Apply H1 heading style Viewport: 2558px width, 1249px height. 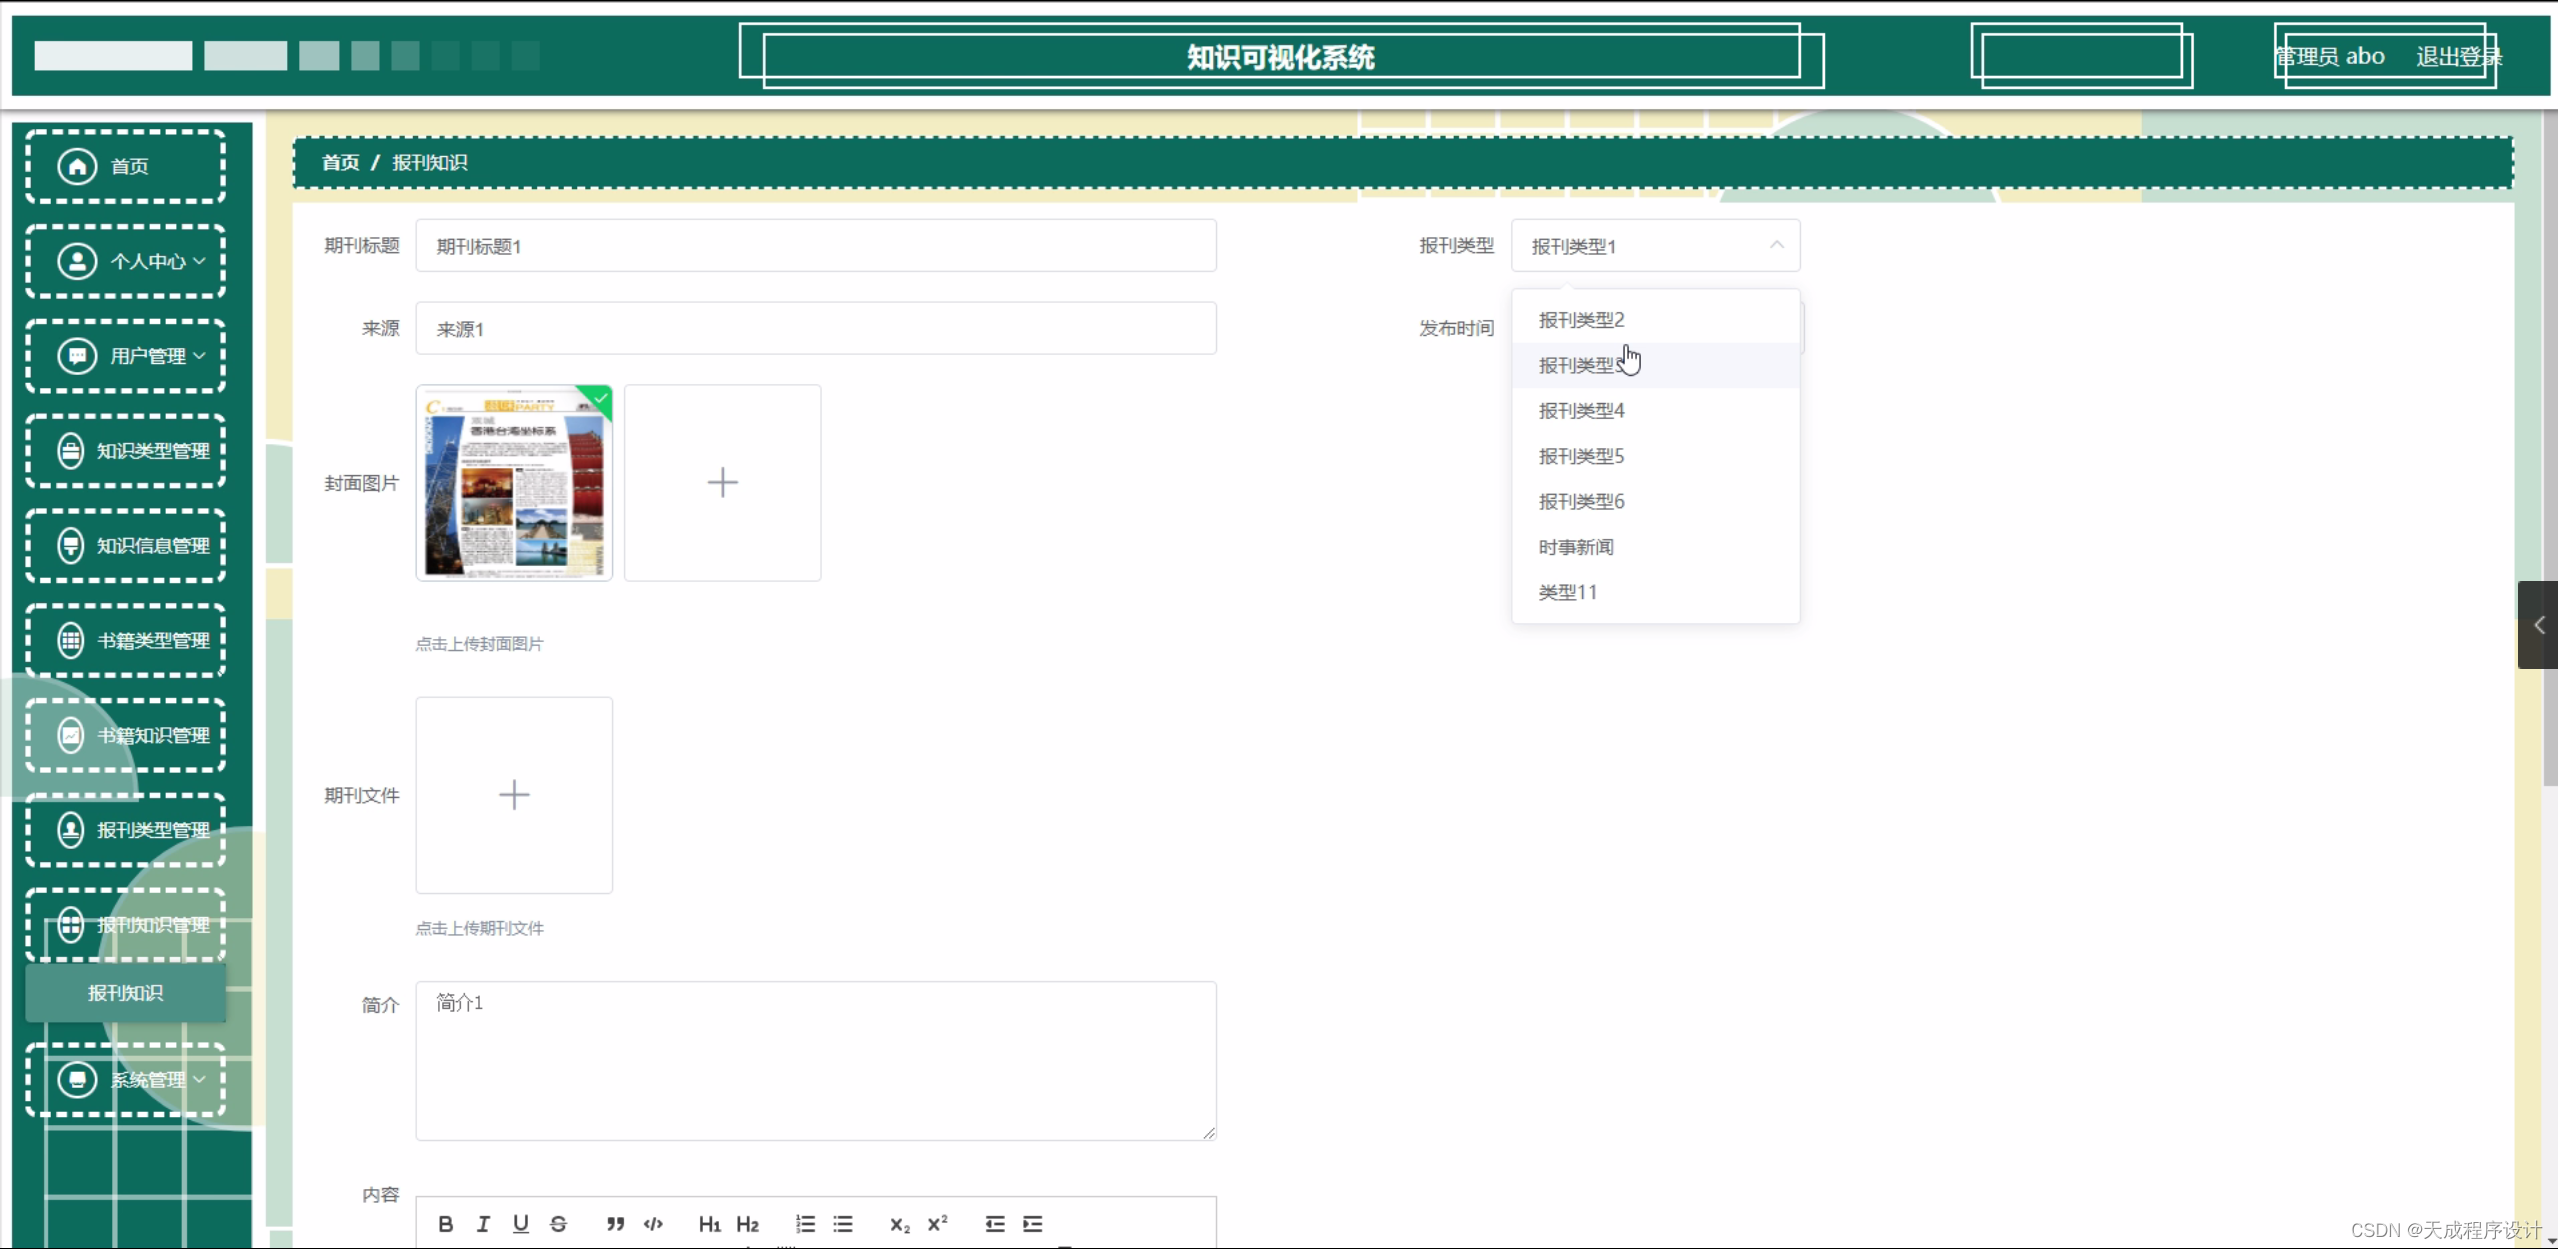(x=709, y=1224)
